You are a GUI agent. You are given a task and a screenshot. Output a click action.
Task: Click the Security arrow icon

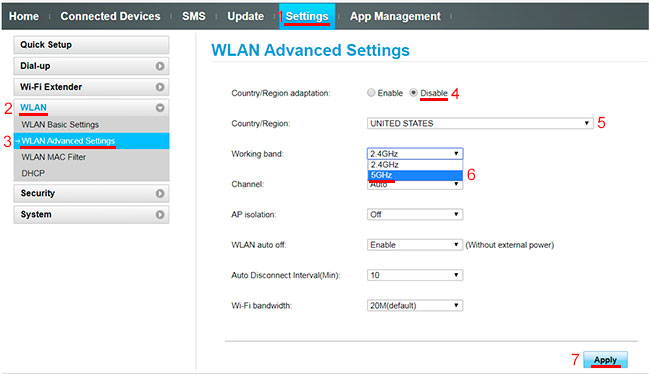tap(160, 194)
